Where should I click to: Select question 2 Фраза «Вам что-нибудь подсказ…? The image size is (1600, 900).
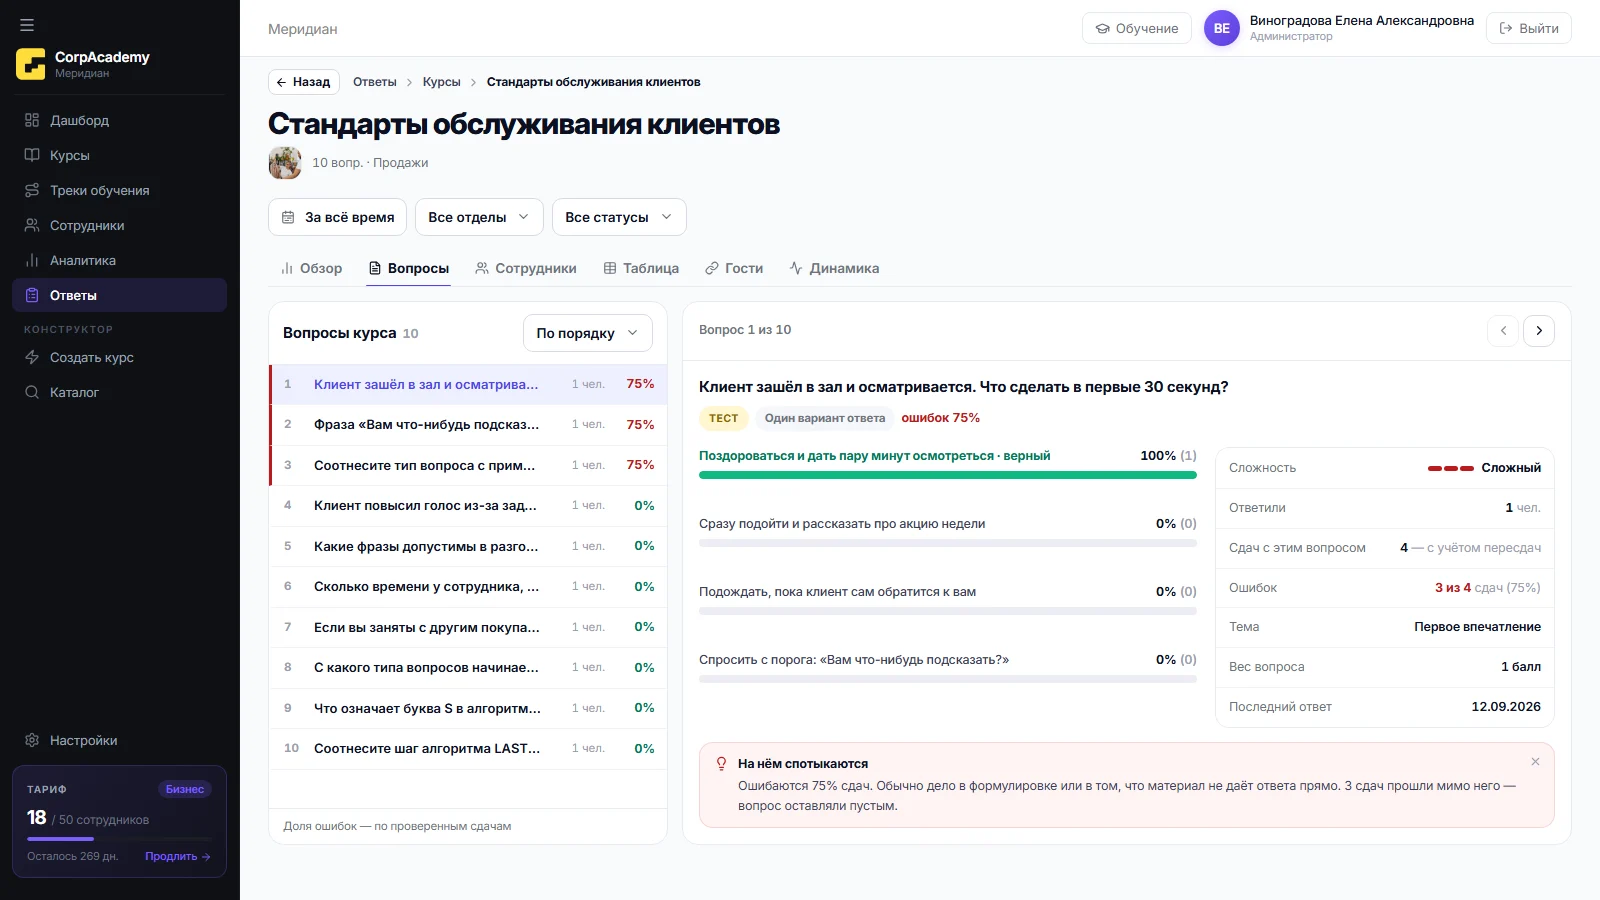(468, 424)
